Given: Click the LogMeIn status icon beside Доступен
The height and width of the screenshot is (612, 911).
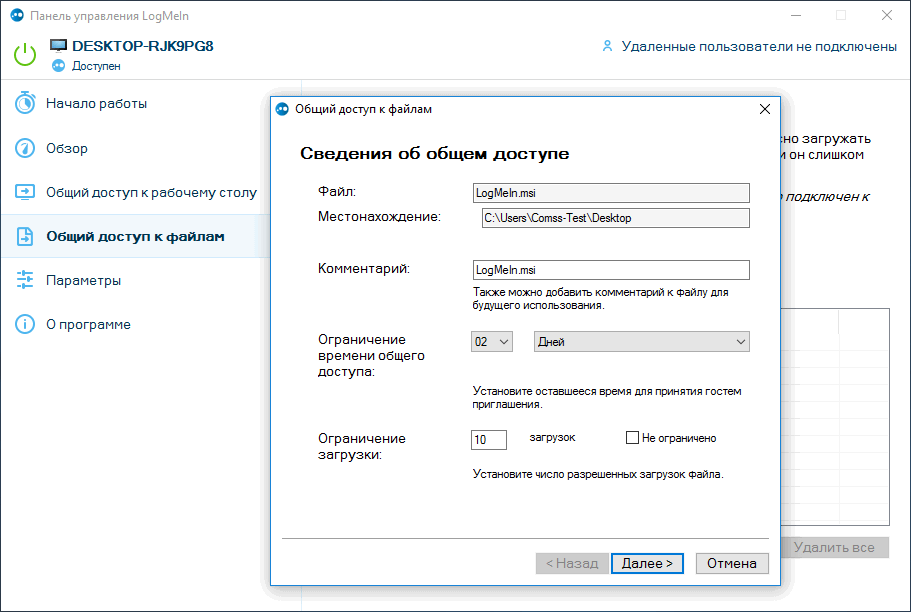Looking at the screenshot, I should 59,66.
